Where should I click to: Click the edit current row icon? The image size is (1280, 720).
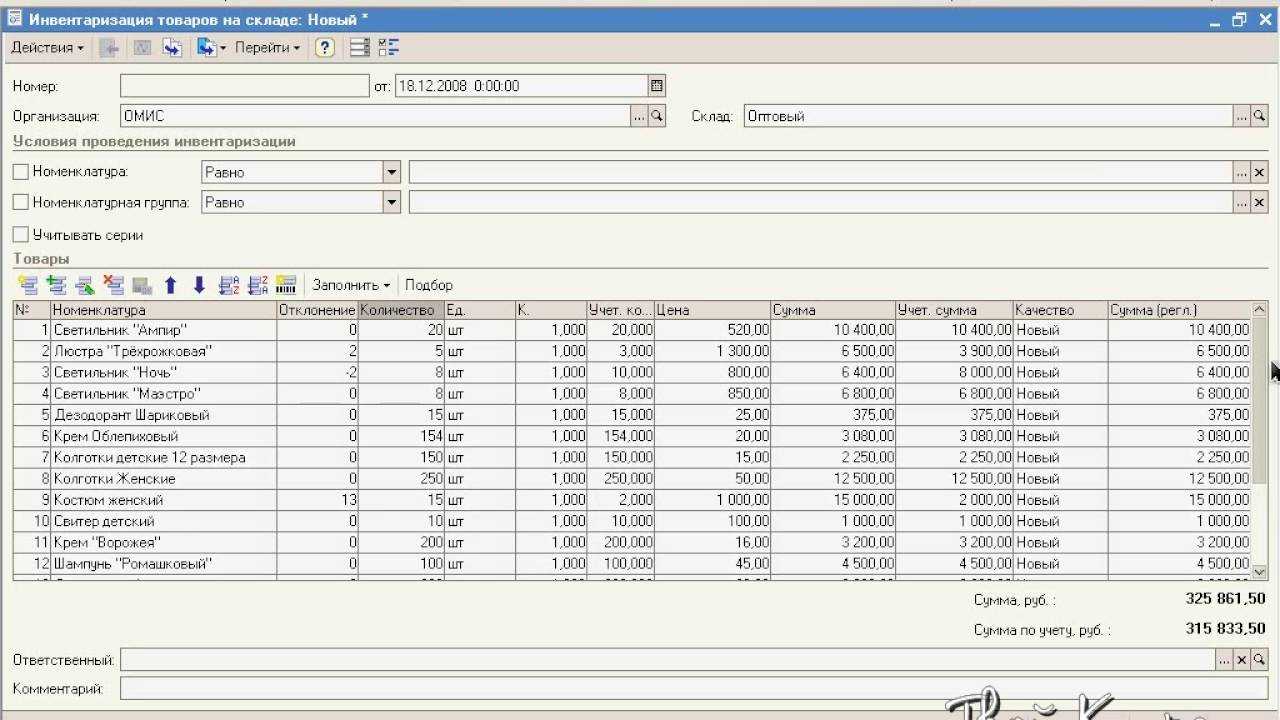pyautogui.click(x=85, y=285)
